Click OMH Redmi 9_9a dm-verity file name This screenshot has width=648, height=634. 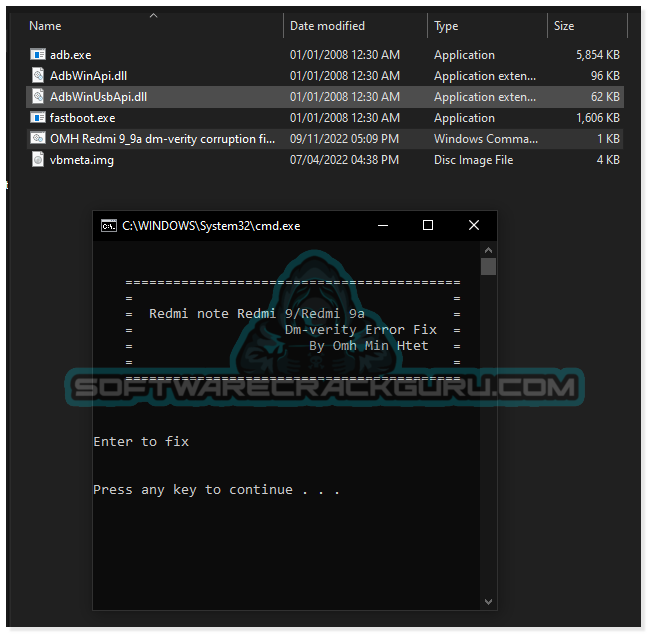(162, 139)
